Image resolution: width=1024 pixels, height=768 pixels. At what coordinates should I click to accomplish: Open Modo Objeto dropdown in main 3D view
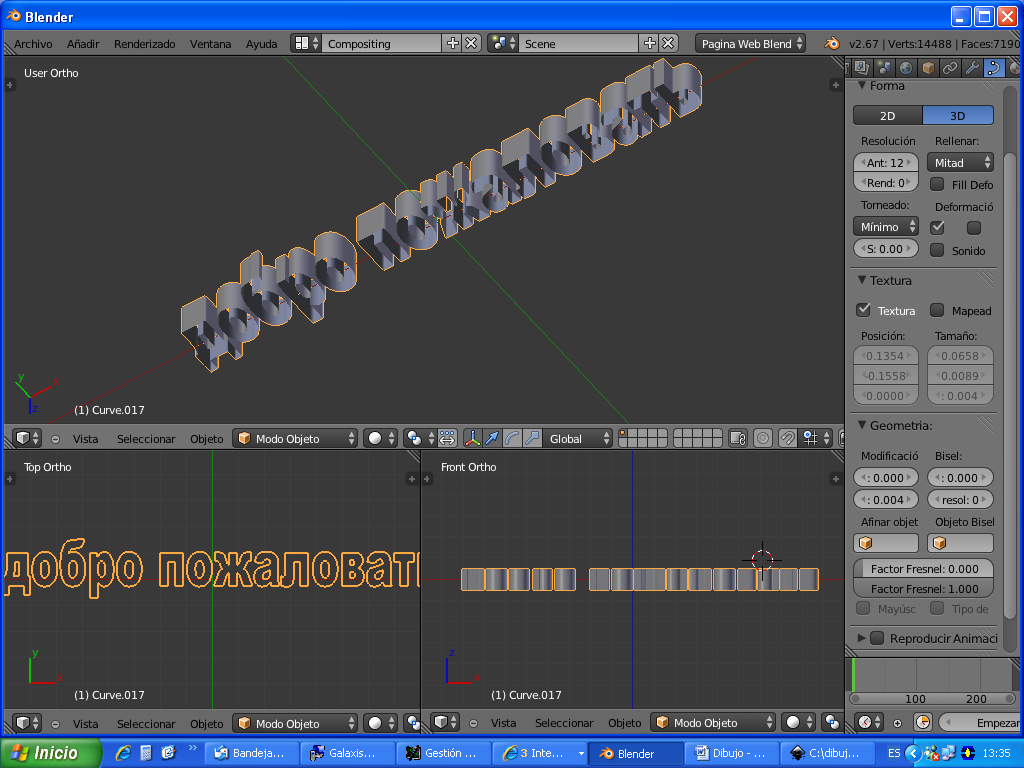pos(296,438)
